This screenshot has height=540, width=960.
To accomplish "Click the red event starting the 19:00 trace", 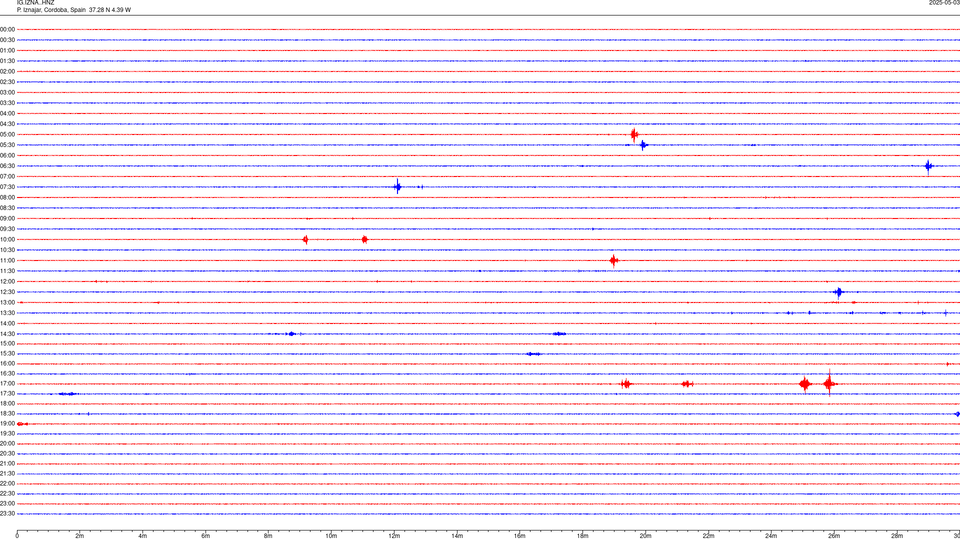I will point(22,424).
